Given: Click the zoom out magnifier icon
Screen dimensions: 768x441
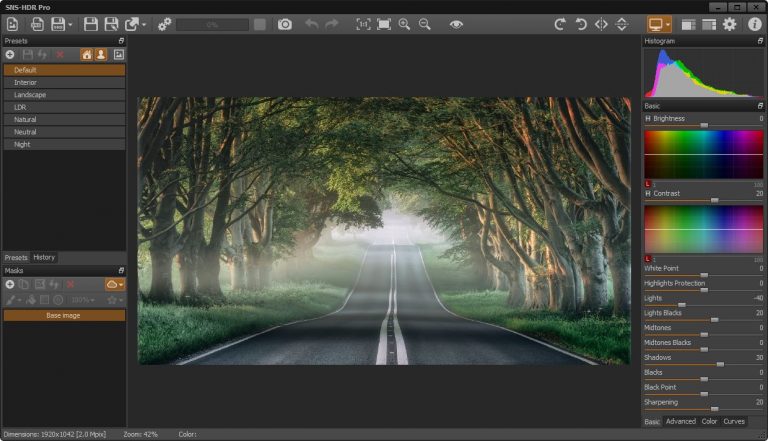Looking at the screenshot, I should click(x=425, y=24).
